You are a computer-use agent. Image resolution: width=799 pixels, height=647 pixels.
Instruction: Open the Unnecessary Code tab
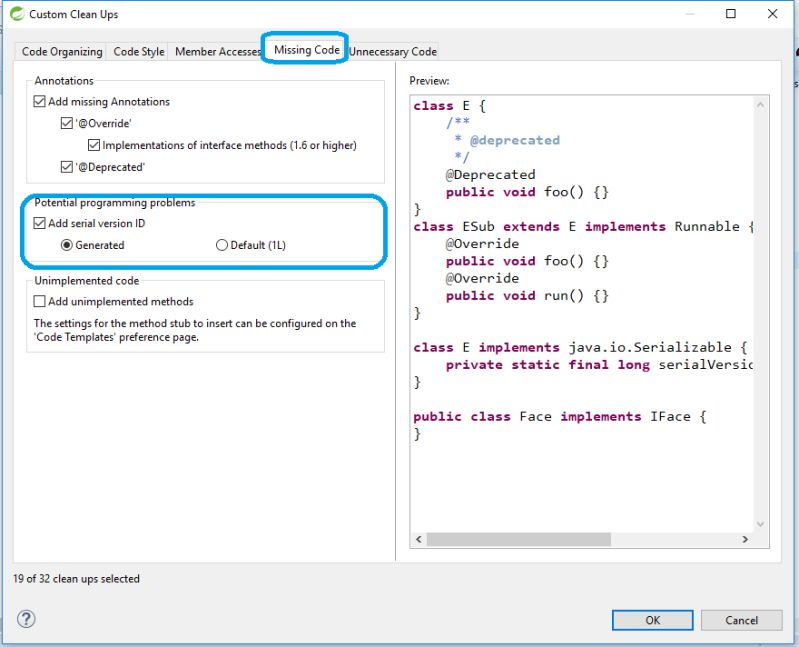coord(392,51)
